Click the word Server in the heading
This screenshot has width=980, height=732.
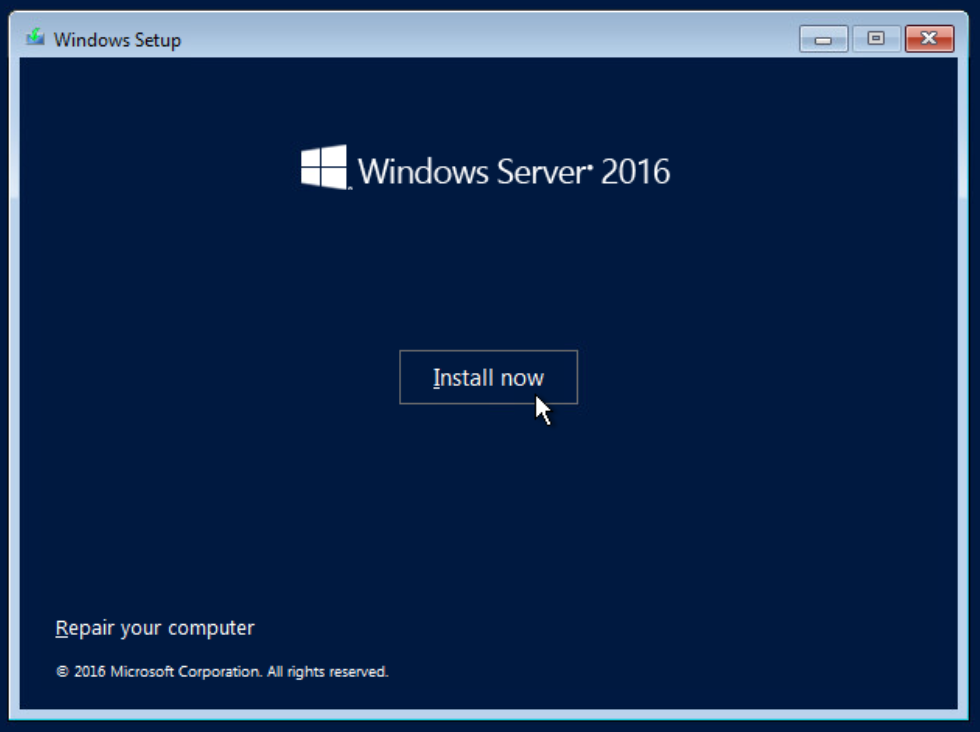(539, 171)
